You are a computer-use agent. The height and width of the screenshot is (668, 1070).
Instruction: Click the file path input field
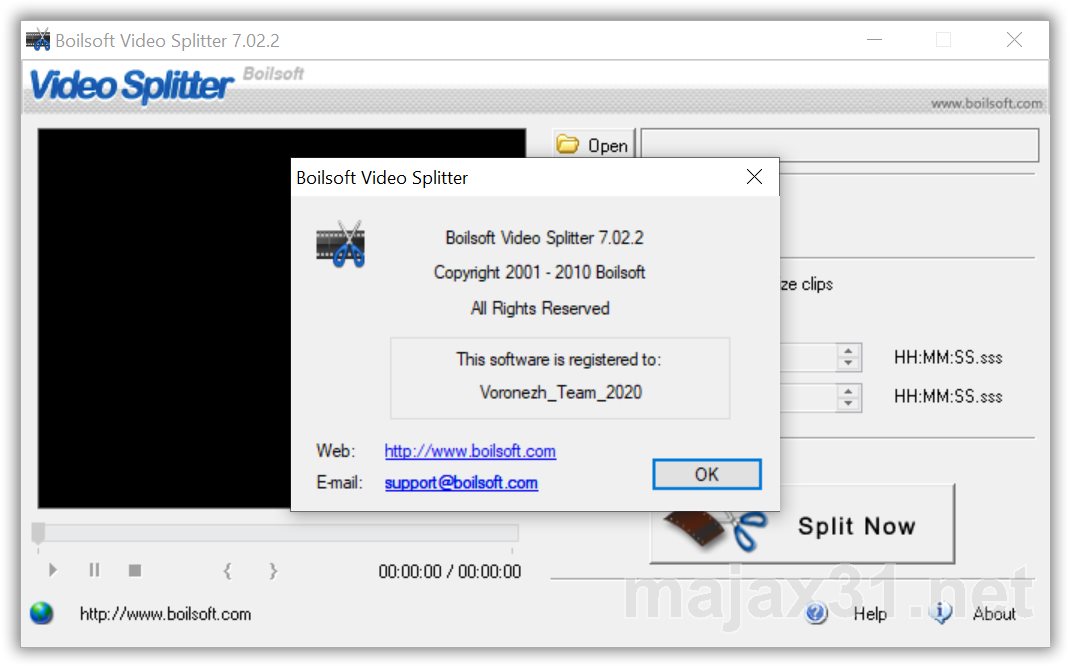click(840, 145)
